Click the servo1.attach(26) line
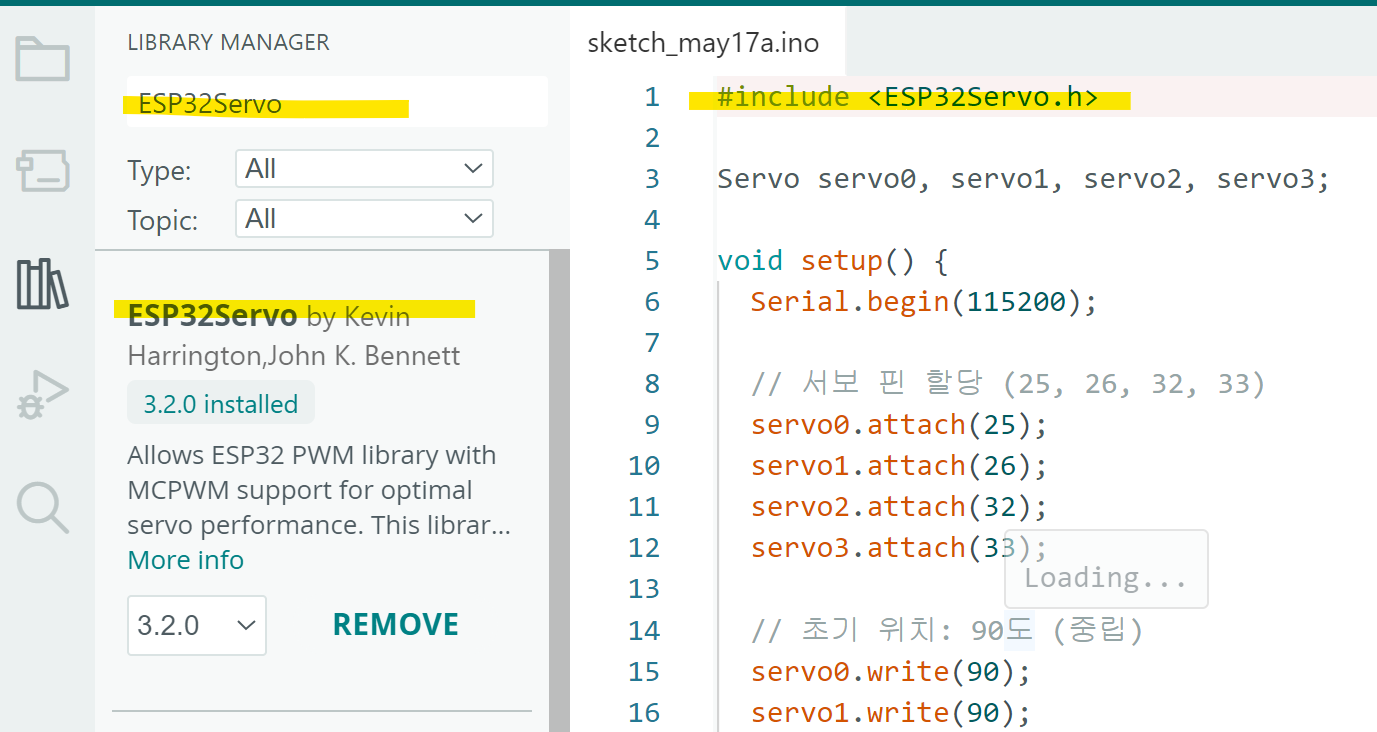The height and width of the screenshot is (732, 1377). (899, 466)
